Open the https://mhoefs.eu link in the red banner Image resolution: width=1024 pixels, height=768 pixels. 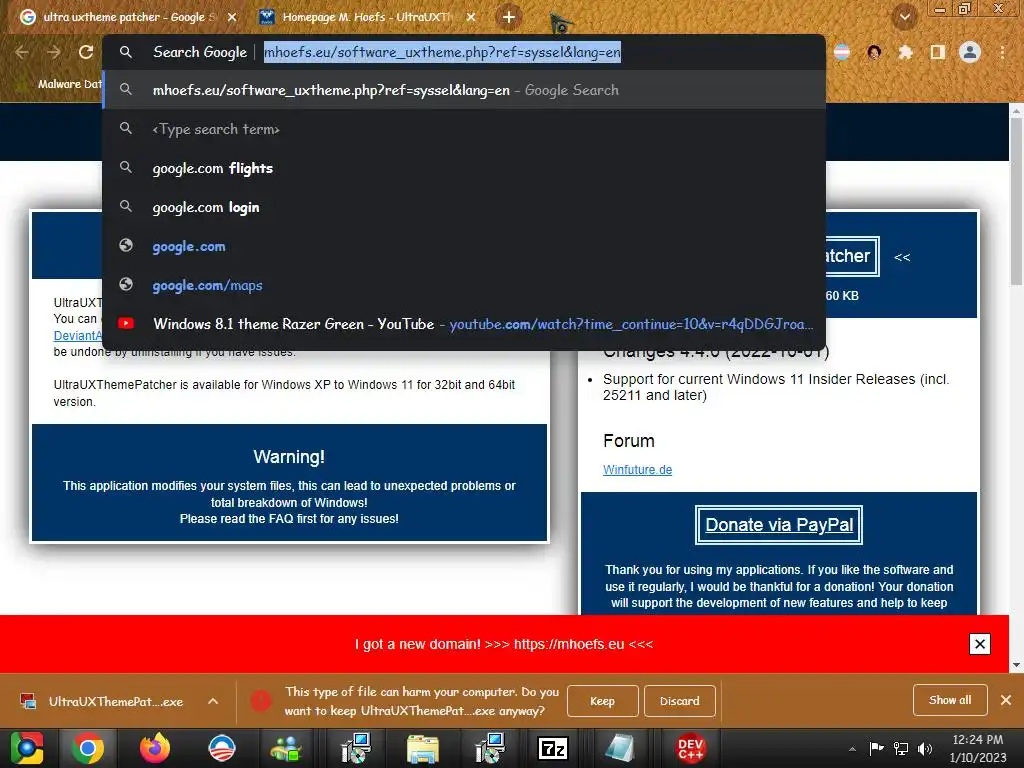tap(569, 644)
